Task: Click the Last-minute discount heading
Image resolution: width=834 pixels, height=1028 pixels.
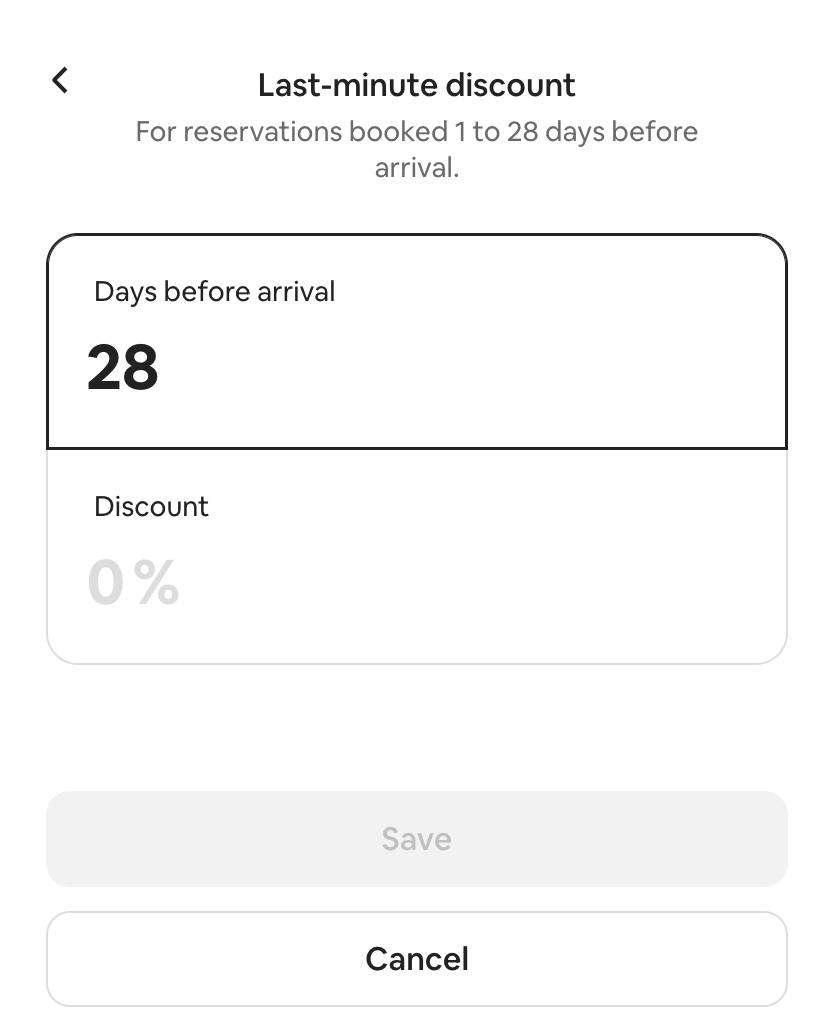Action: [x=417, y=85]
